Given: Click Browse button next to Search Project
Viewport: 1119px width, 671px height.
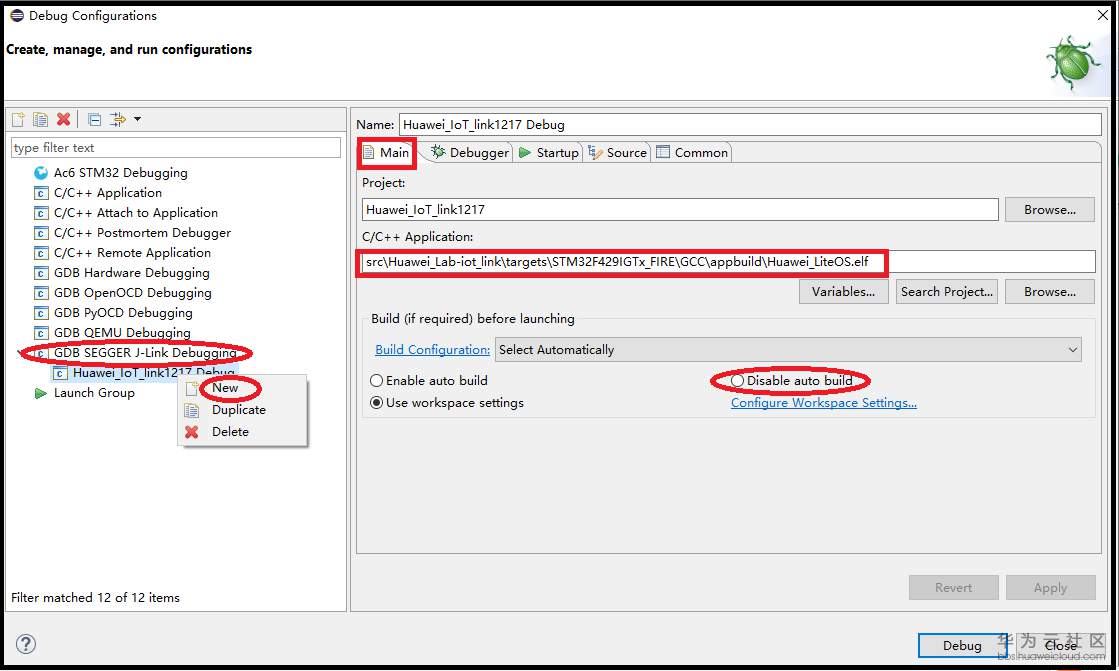Looking at the screenshot, I should [x=1050, y=292].
